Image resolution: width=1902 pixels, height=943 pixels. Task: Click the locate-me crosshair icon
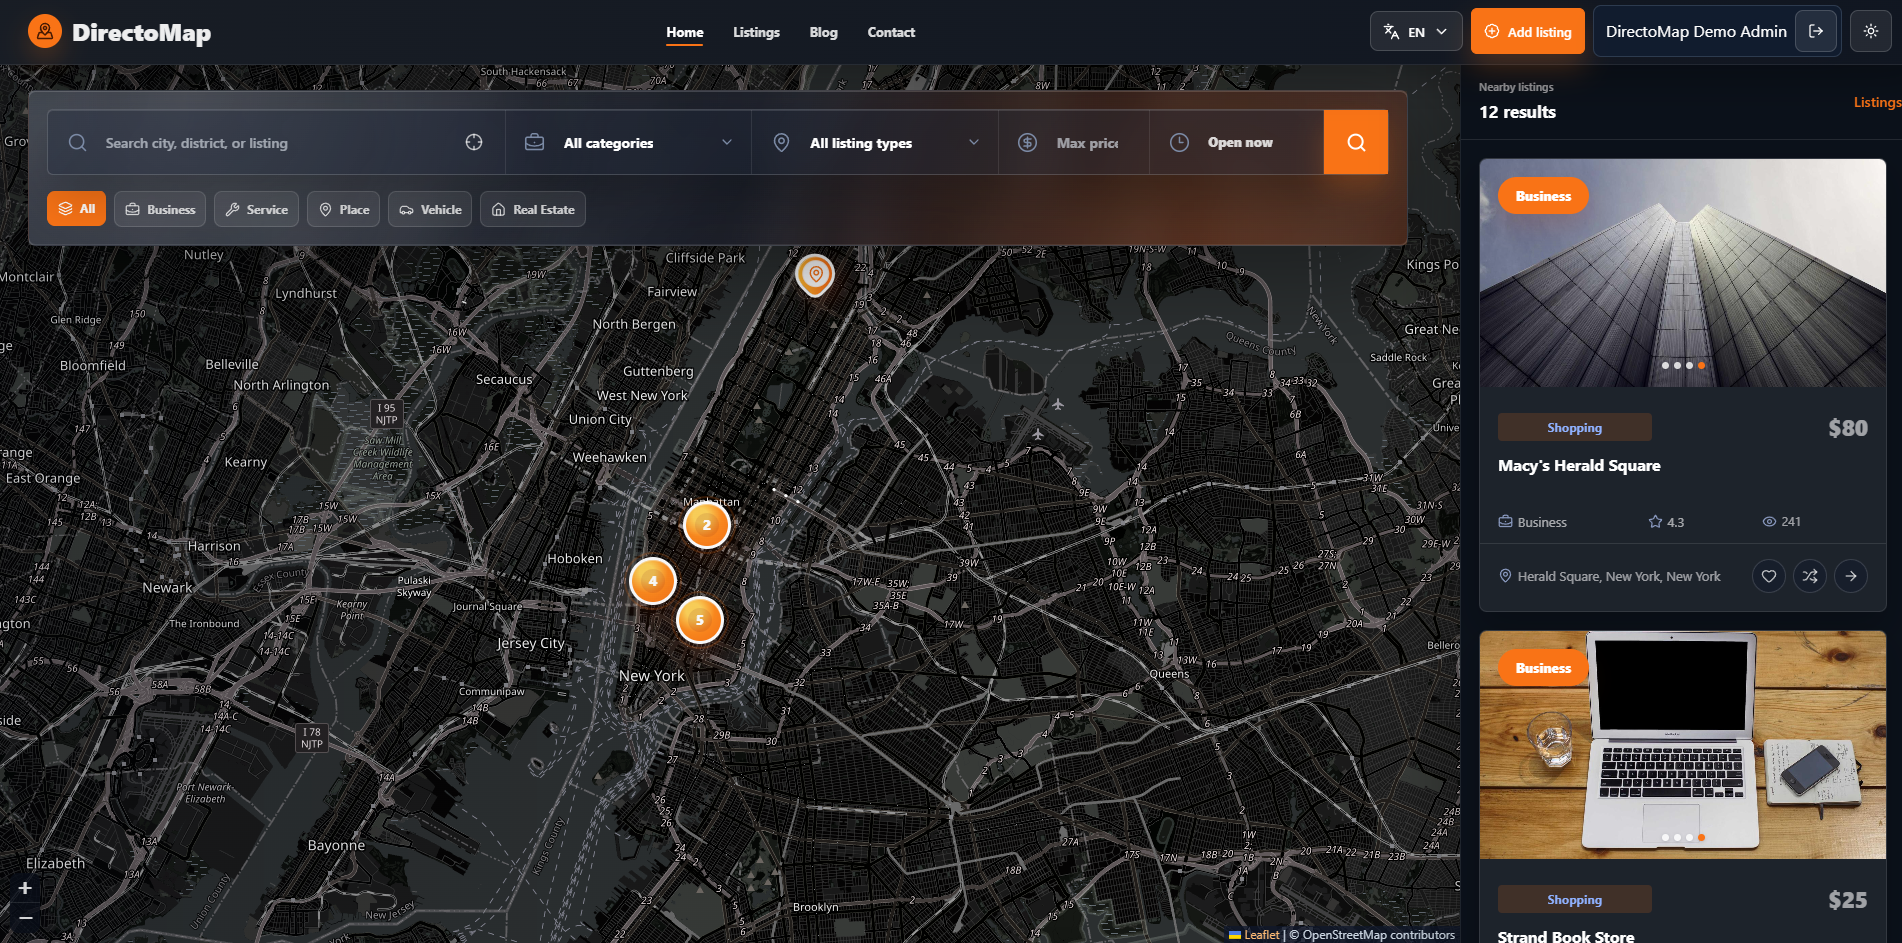click(x=474, y=142)
